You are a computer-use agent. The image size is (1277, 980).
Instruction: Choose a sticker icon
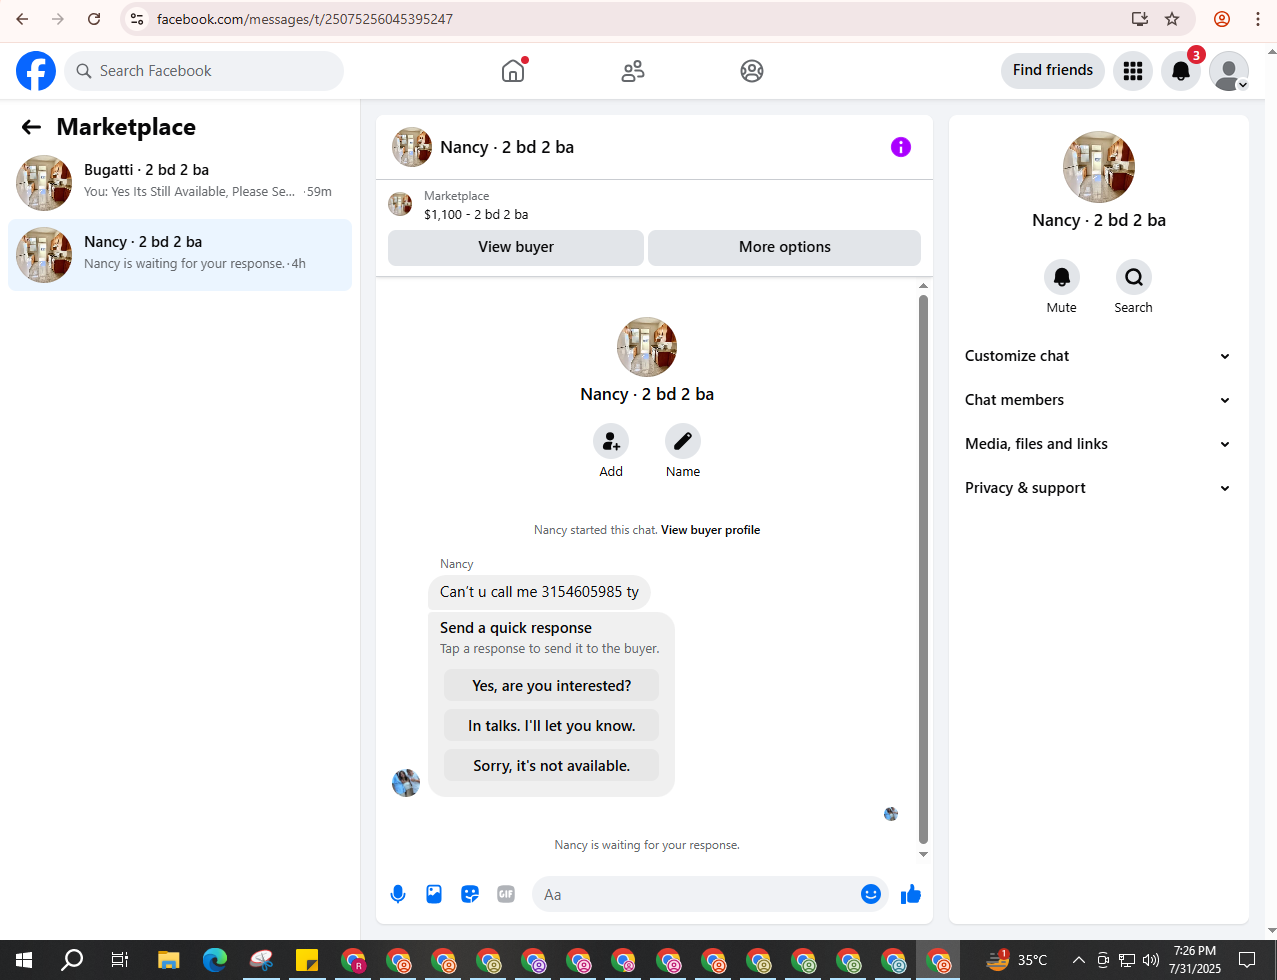coord(470,894)
